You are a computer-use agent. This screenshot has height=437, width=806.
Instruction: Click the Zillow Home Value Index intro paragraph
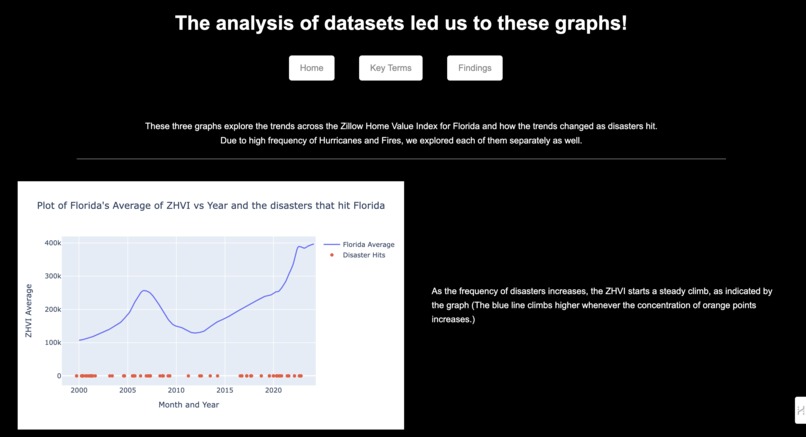tap(401, 133)
